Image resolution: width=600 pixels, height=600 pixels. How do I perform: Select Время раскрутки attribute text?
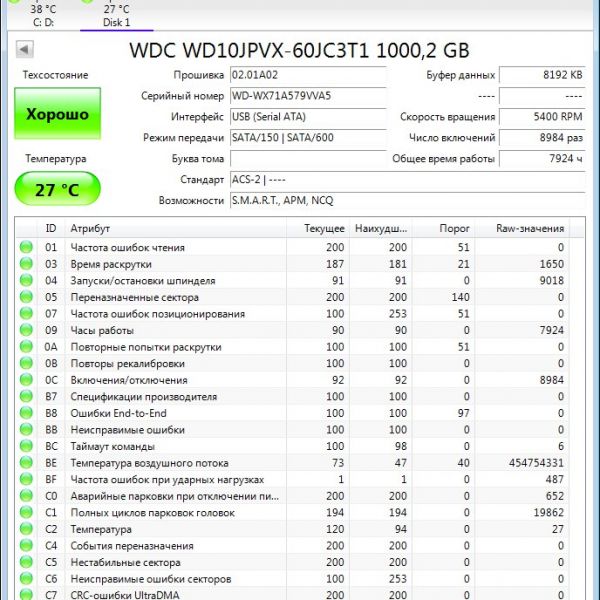point(111,264)
